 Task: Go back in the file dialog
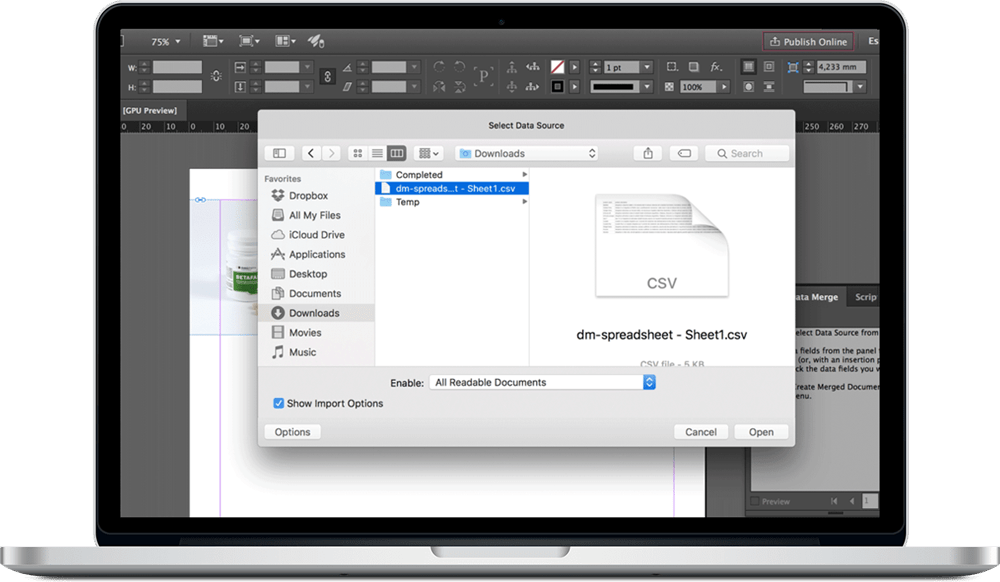click(x=311, y=153)
